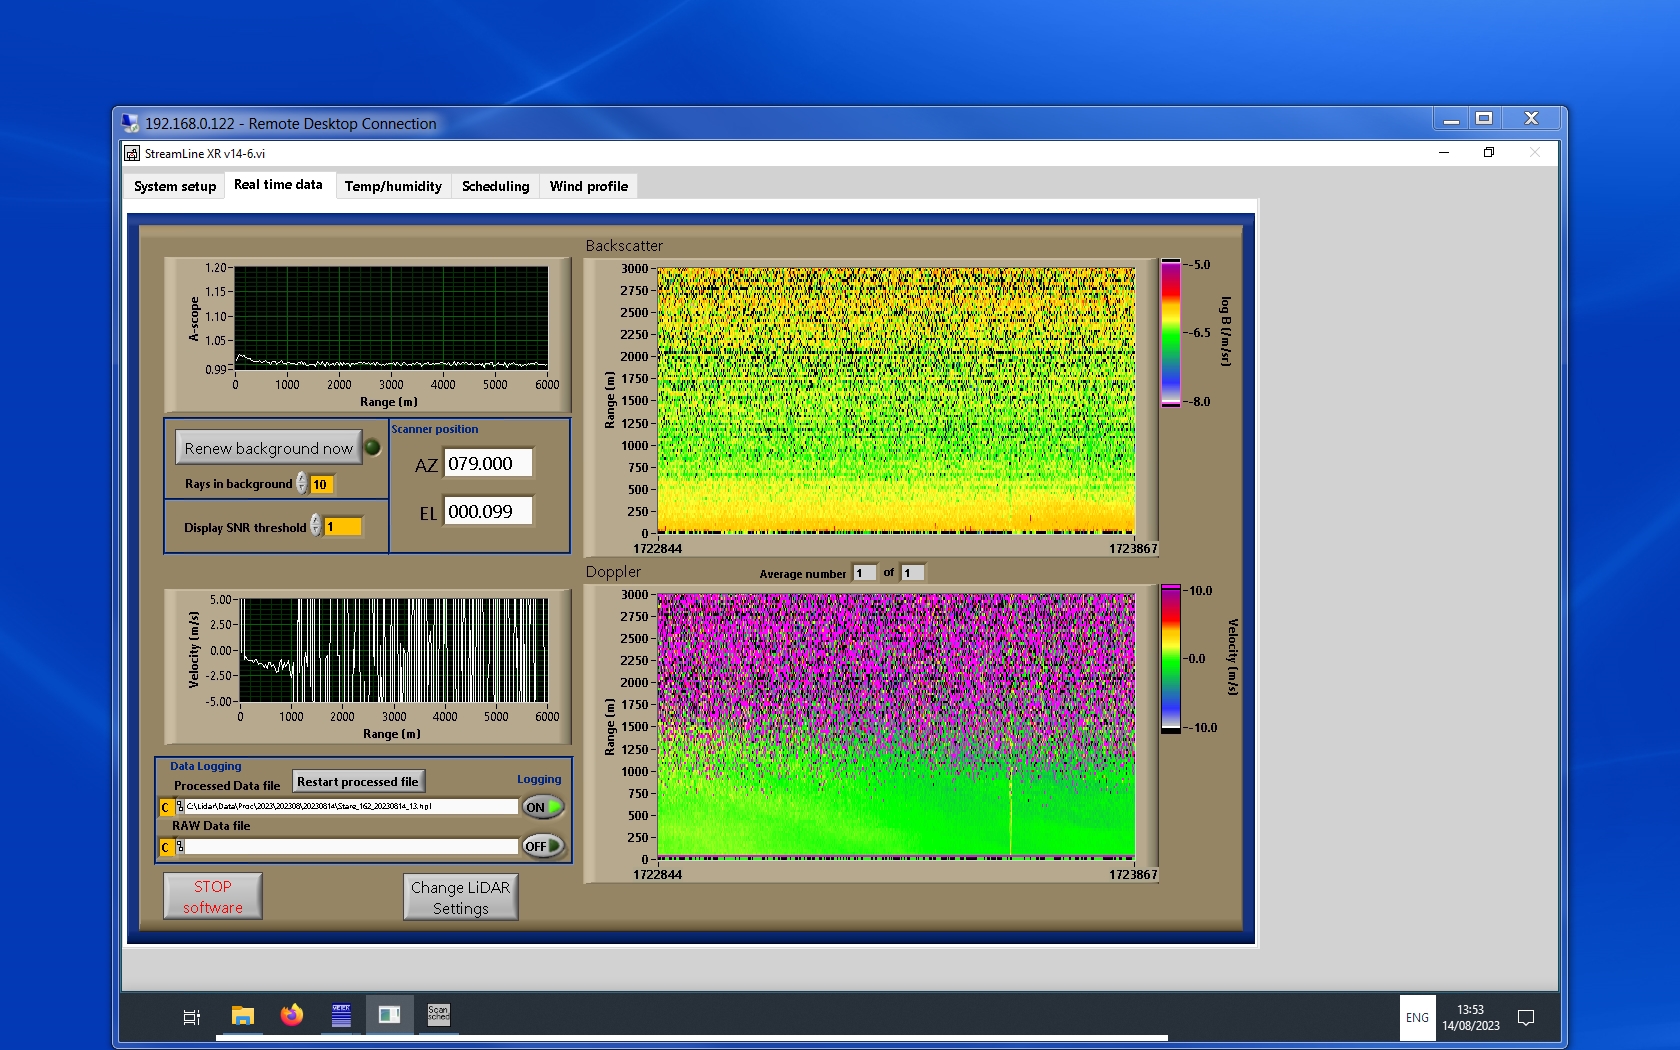This screenshot has height=1050, width=1680.
Task: Click the Task View taskbar icon
Action: [192, 1017]
